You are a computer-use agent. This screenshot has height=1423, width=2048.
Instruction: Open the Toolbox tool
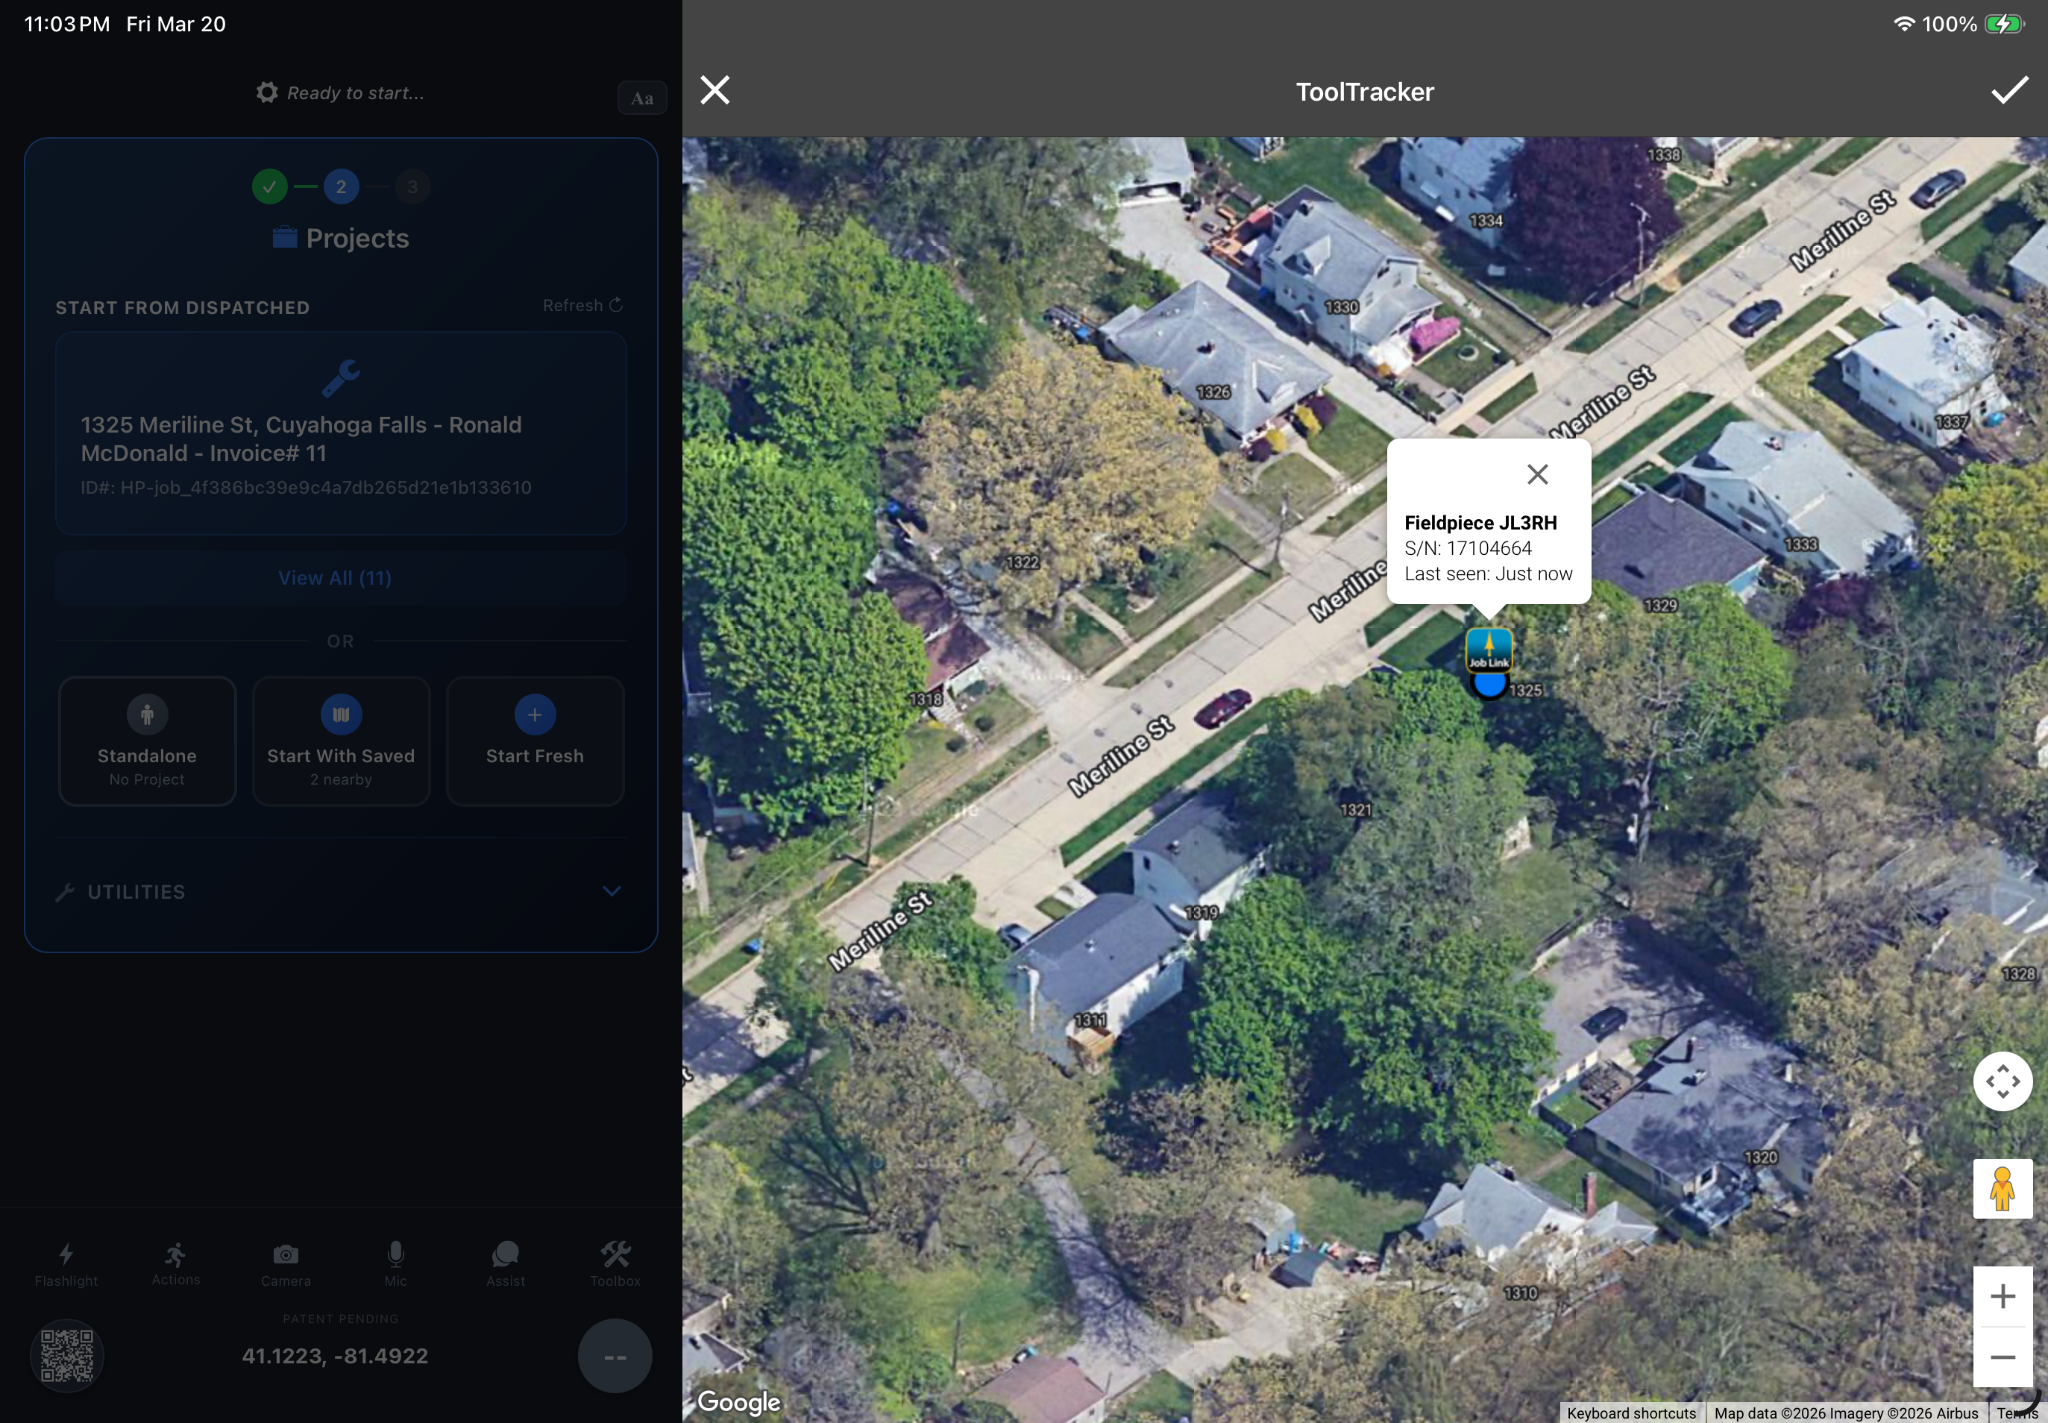613,1262
